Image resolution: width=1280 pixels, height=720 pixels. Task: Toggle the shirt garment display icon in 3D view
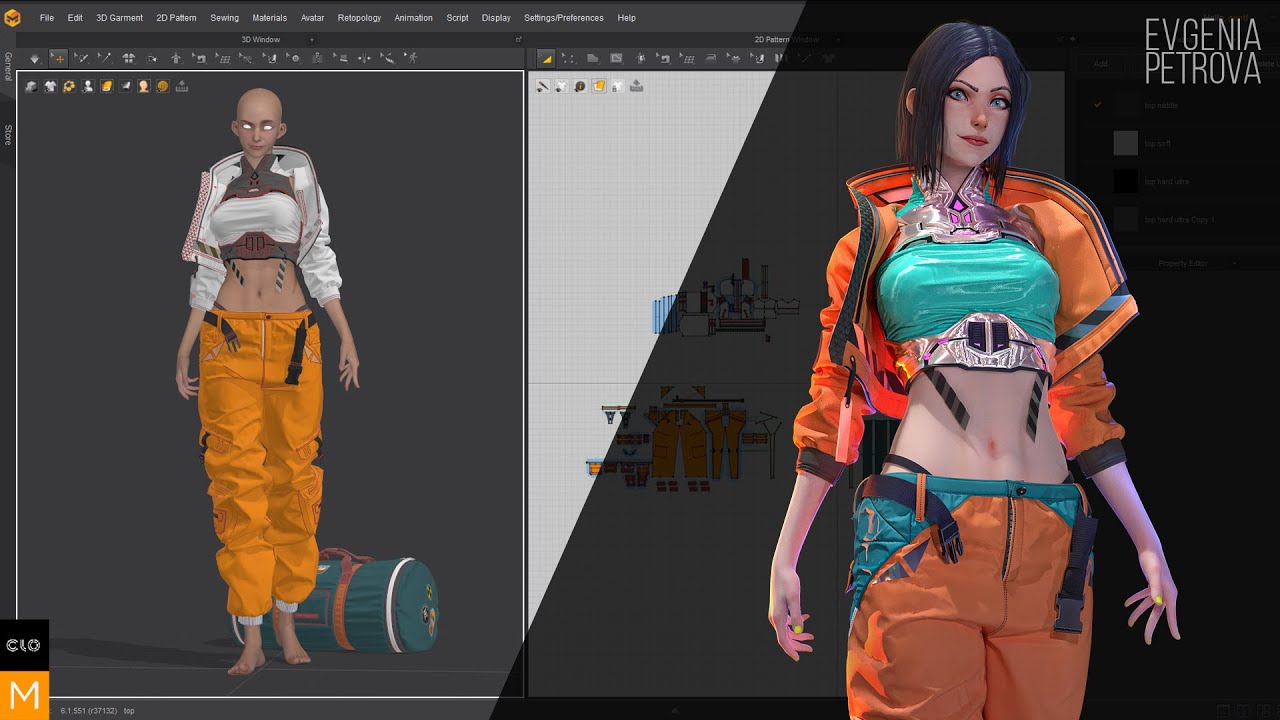50,87
